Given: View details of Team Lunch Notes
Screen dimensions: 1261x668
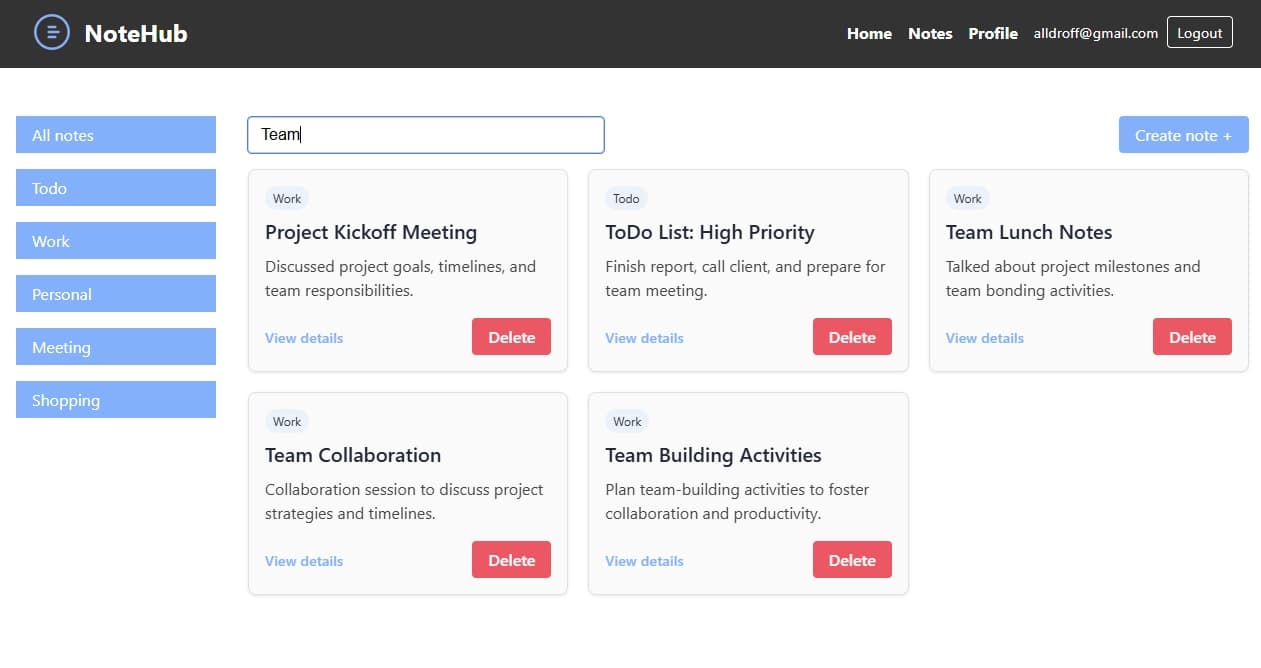Looking at the screenshot, I should point(985,338).
